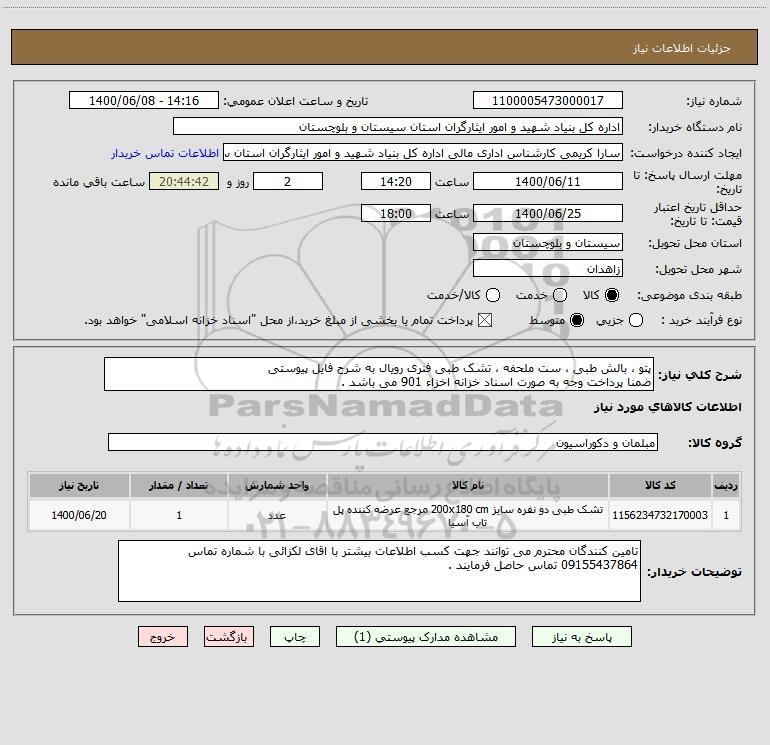Click the خروج exit button

(163, 637)
